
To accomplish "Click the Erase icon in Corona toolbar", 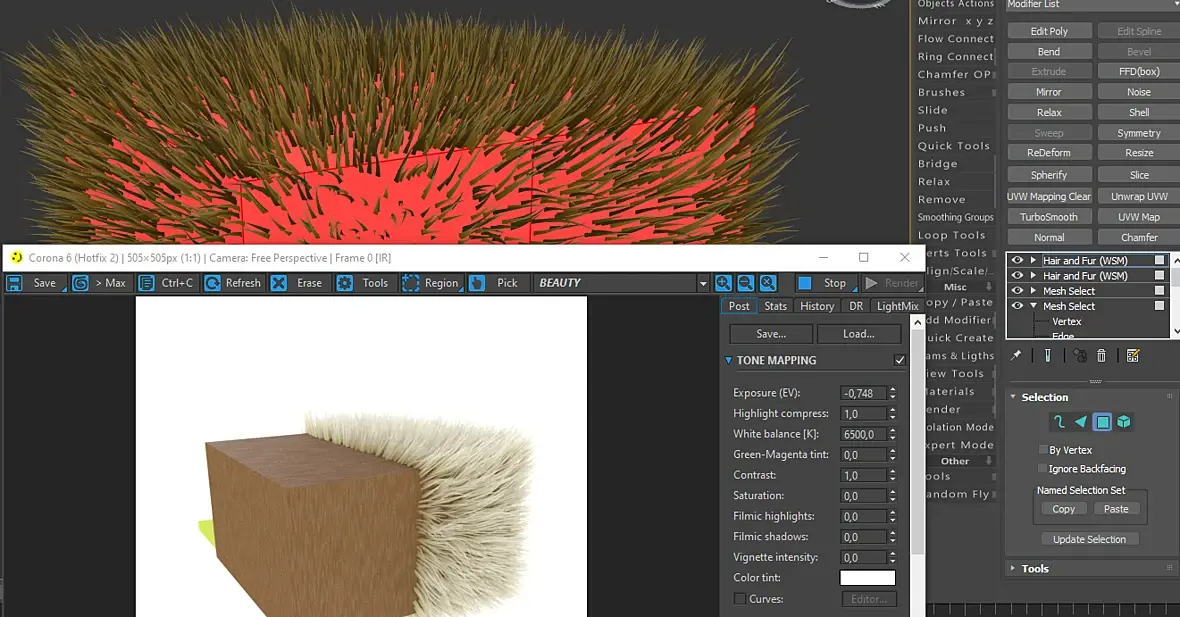I will [x=279, y=283].
